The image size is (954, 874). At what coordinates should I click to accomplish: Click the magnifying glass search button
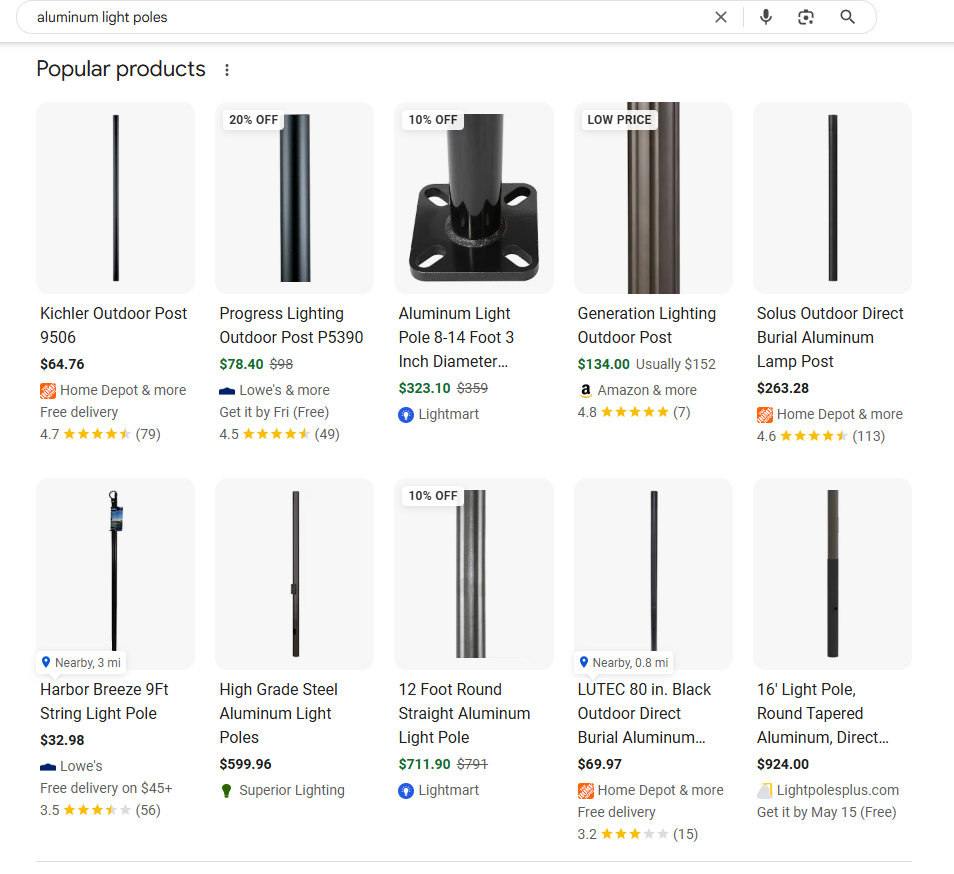[x=847, y=17]
